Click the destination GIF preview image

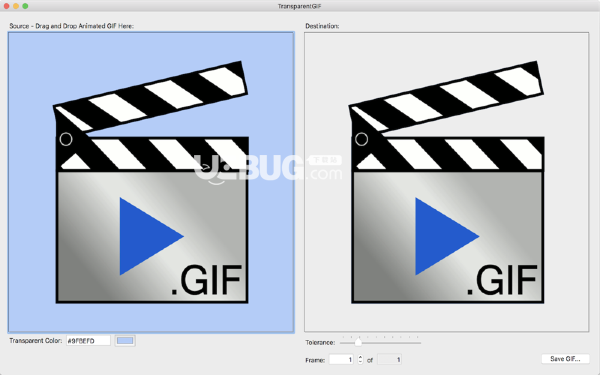click(x=447, y=182)
